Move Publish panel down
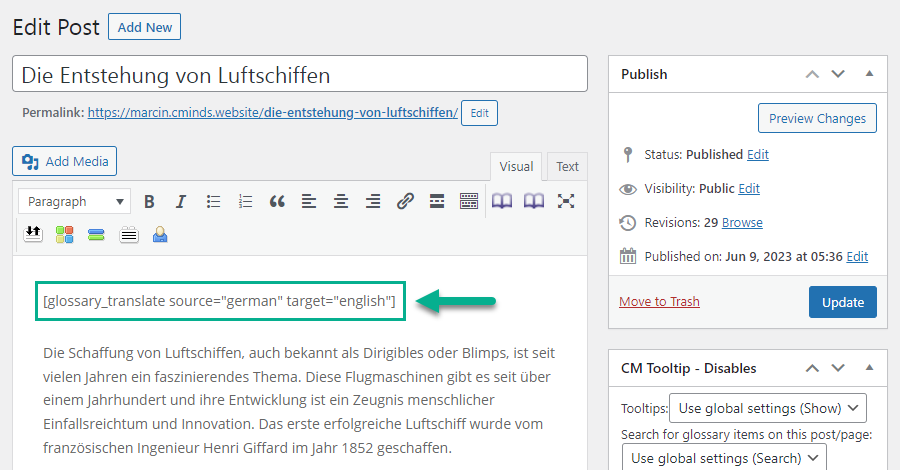This screenshot has width=900, height=470. tap(839, 74)
